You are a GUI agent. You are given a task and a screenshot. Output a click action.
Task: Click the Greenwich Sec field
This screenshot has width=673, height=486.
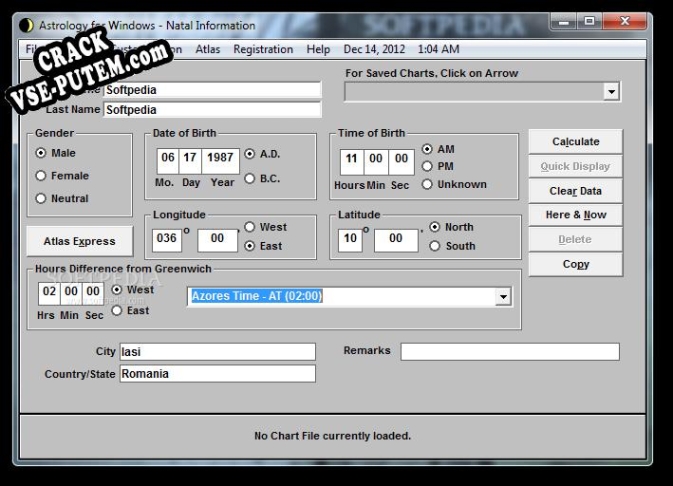tap(93, 292)
